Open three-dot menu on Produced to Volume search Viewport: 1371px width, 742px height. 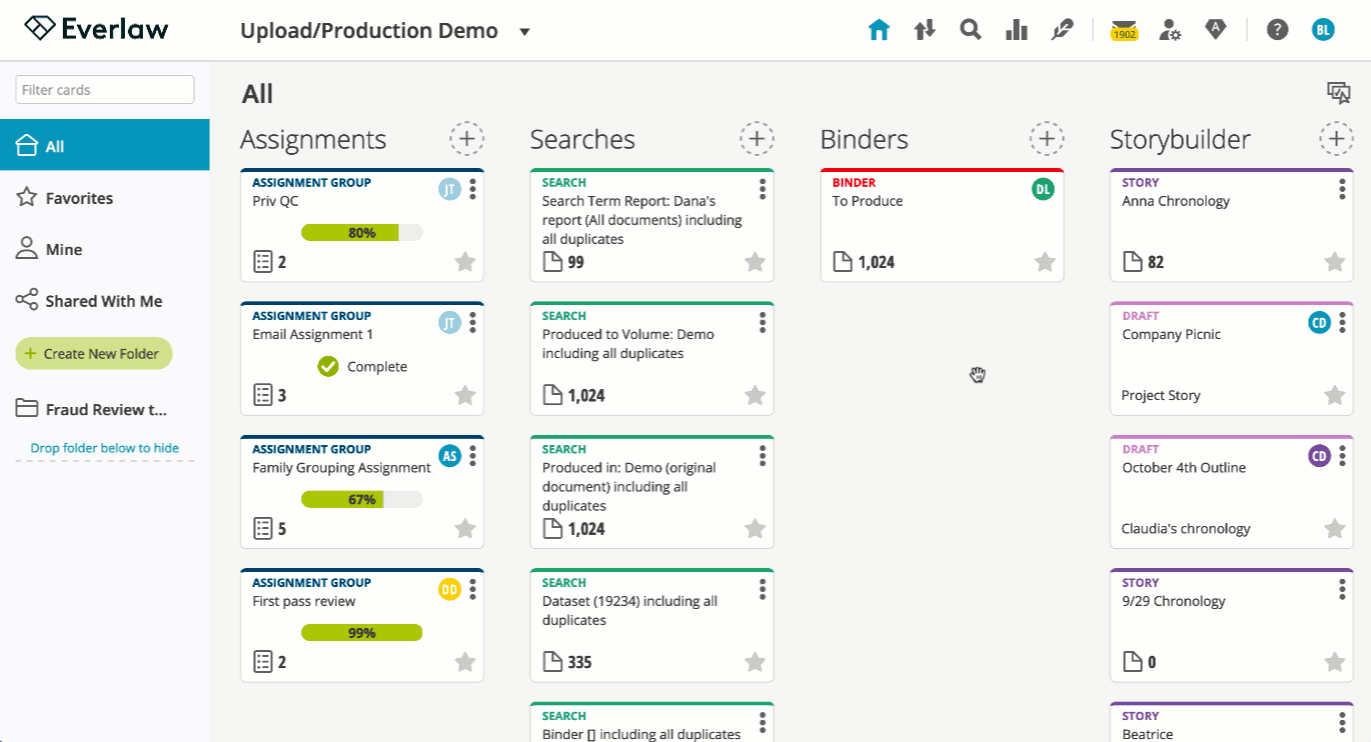[763, 322]
